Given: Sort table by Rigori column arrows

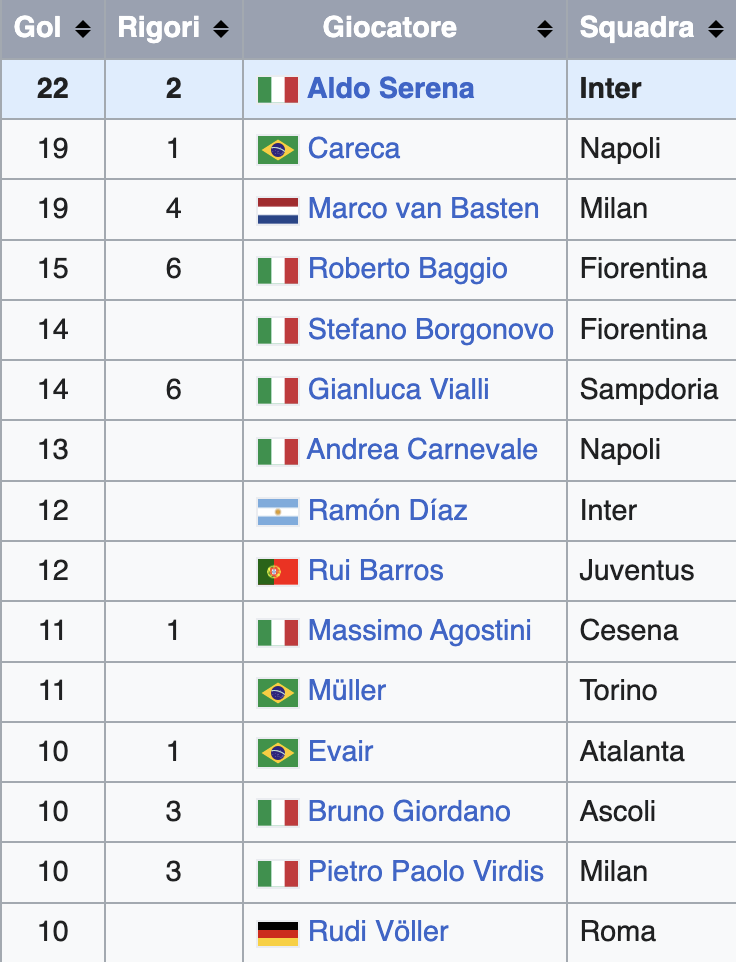Looking at the screenshot, I should (221, 29).
